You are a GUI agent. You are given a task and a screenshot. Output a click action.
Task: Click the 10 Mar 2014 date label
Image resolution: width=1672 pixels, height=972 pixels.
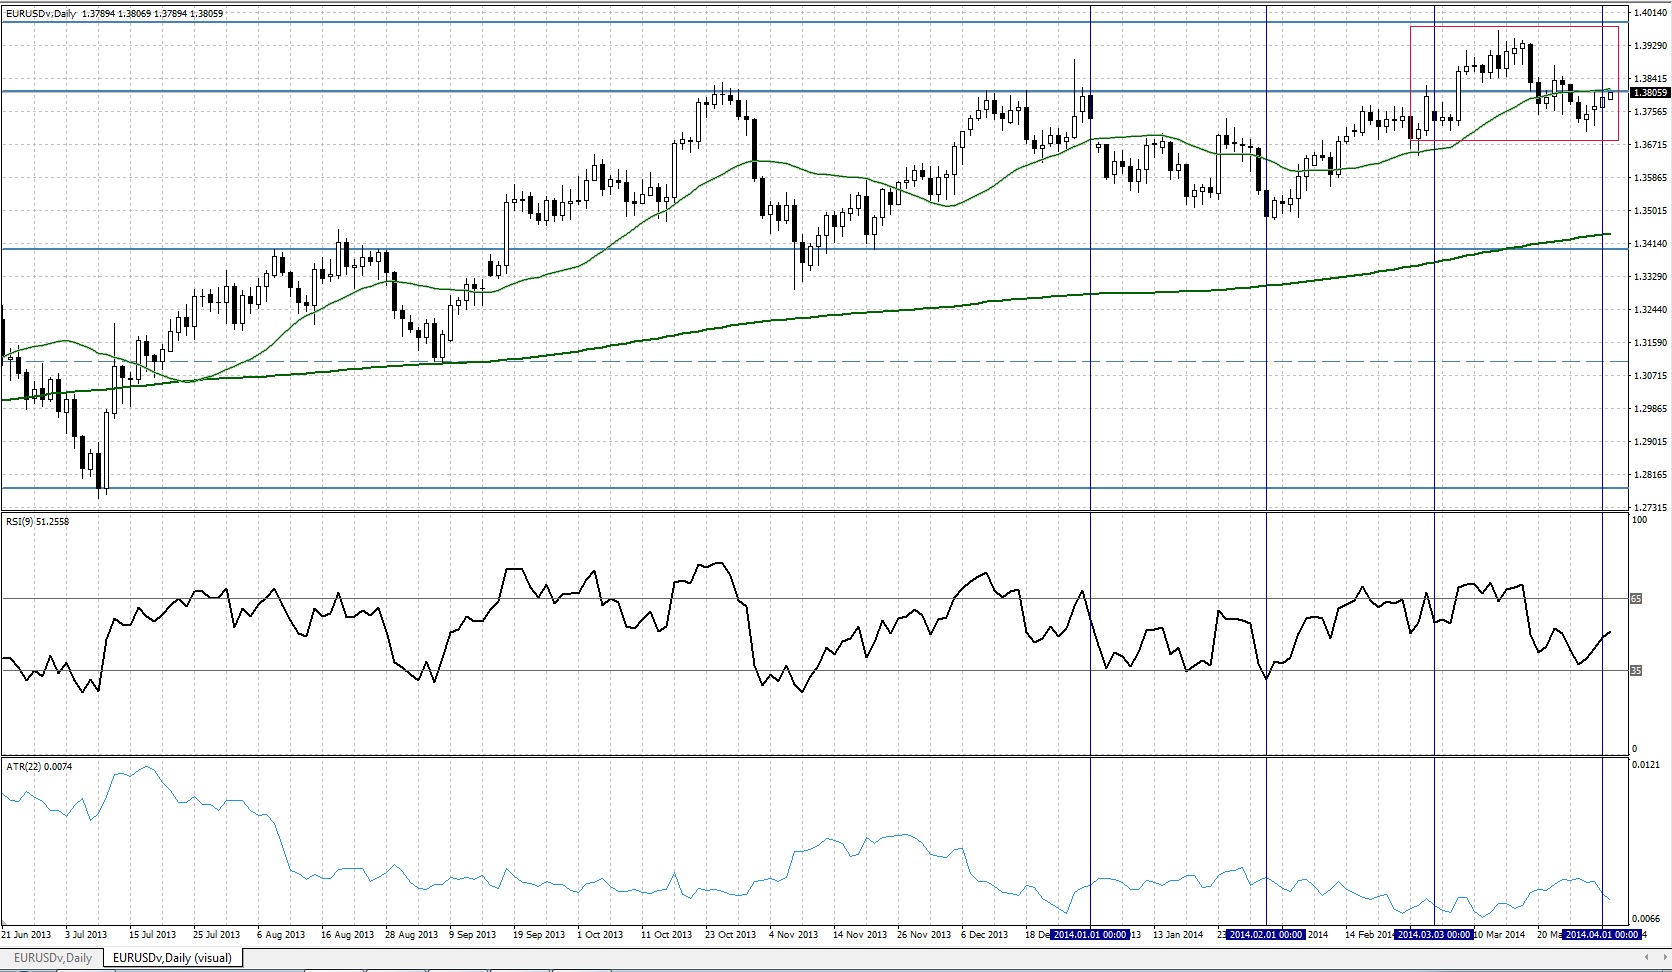pos(1500,935)
